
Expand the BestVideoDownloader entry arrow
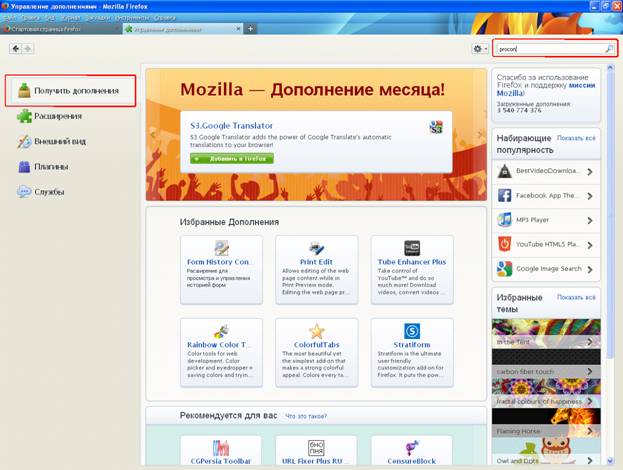pyautogui.click(x=590, y=172)
